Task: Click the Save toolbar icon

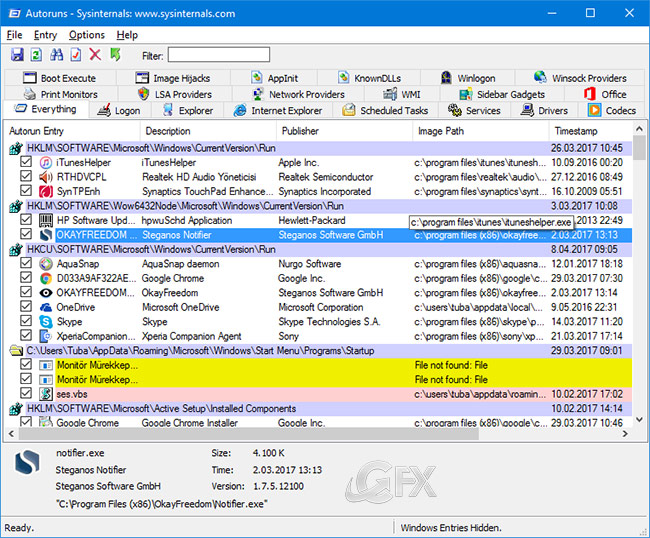Action: pyautogui.click(x=17, y=55)
